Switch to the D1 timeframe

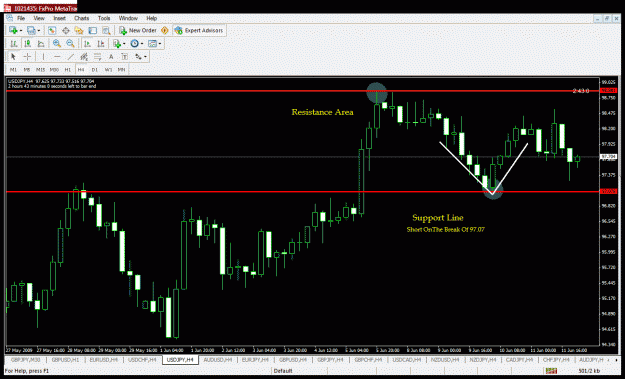tap(94, 70)
